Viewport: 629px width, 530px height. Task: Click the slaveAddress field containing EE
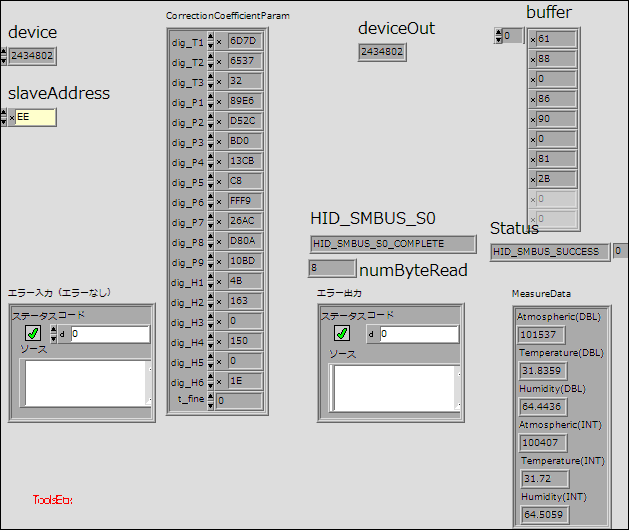(36, 117)
